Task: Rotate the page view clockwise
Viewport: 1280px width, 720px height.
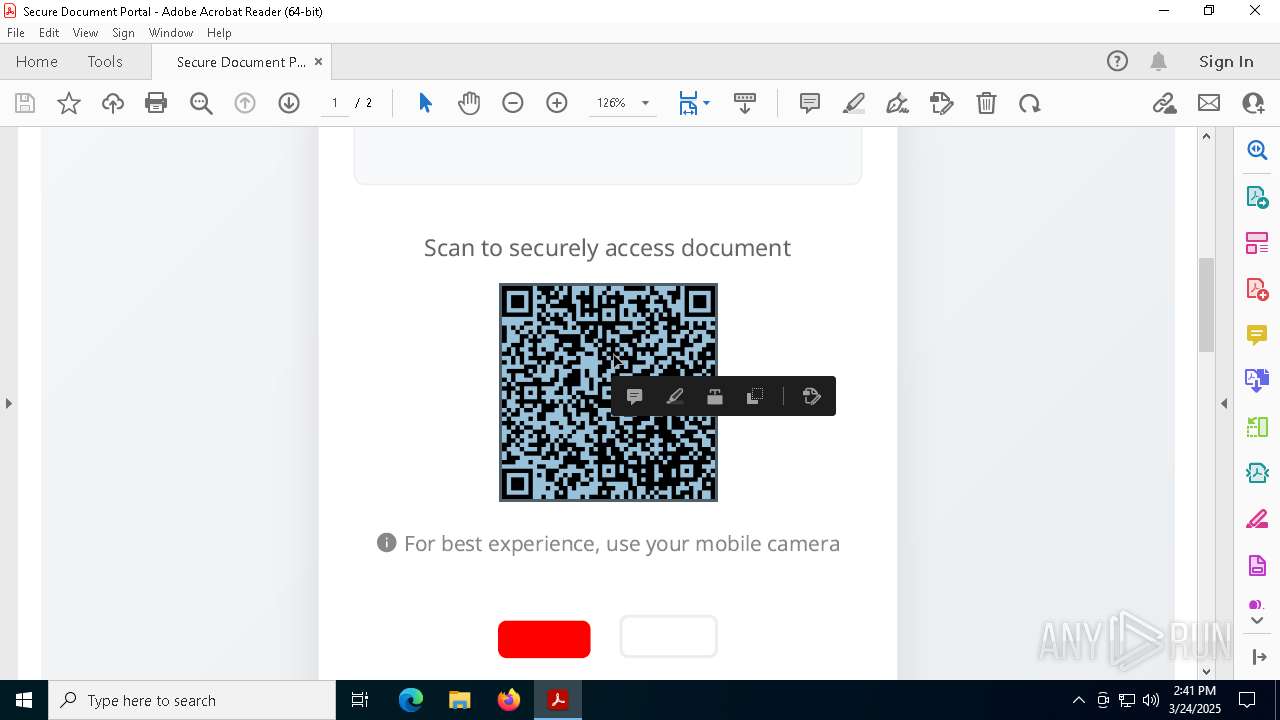Action: click(x=1030, y=103)
